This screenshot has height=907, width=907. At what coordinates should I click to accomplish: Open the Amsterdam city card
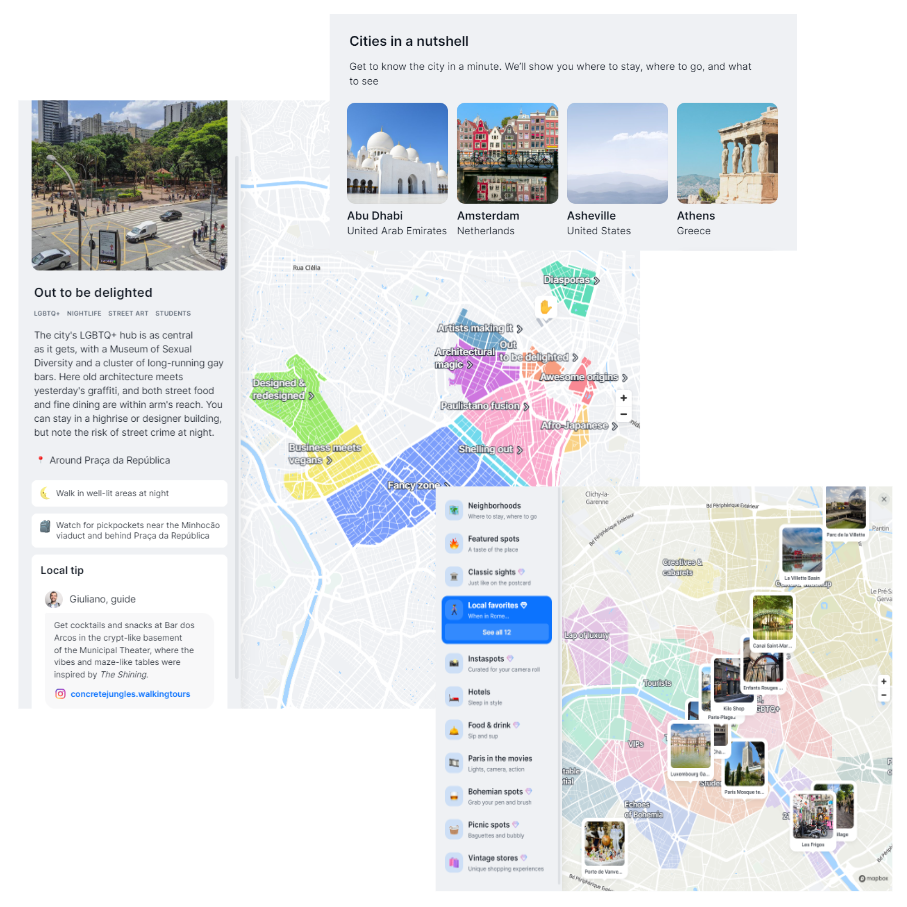point(507,169)
